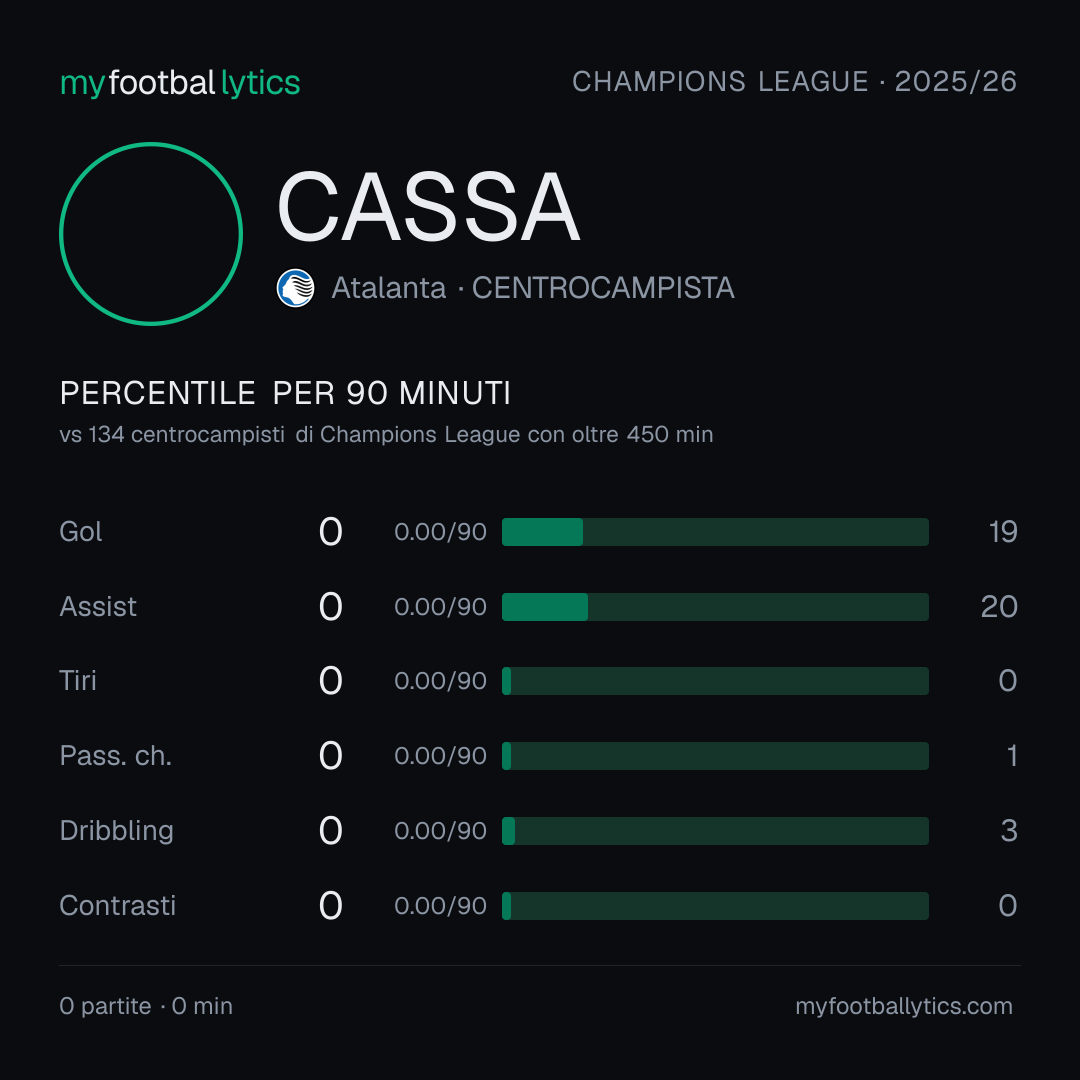Click the myfootballytics logo
Viewport: 1080px width, 1080px height.
pos(180,83)
